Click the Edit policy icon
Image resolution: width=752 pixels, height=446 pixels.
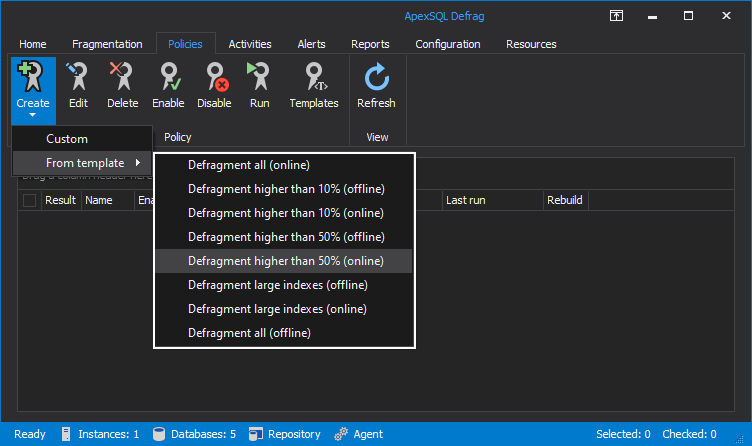pos(78,77)
